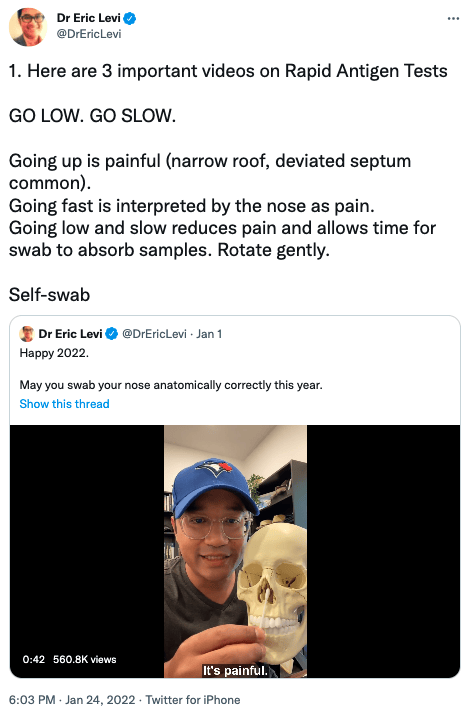Click the "Twitter for iPhone" source link
The height and width of the screenshot is (719, 469).
(x=193, y=700)
